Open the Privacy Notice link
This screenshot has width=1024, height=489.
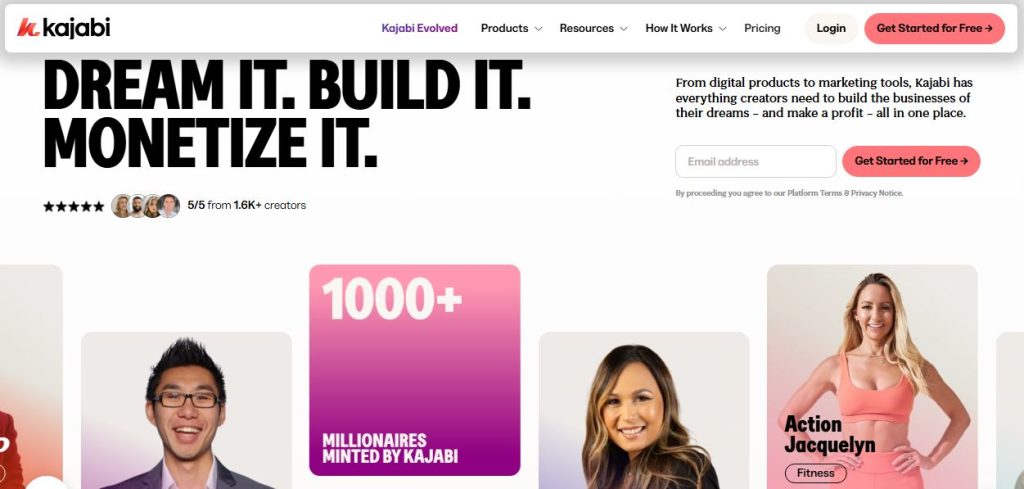876,193
